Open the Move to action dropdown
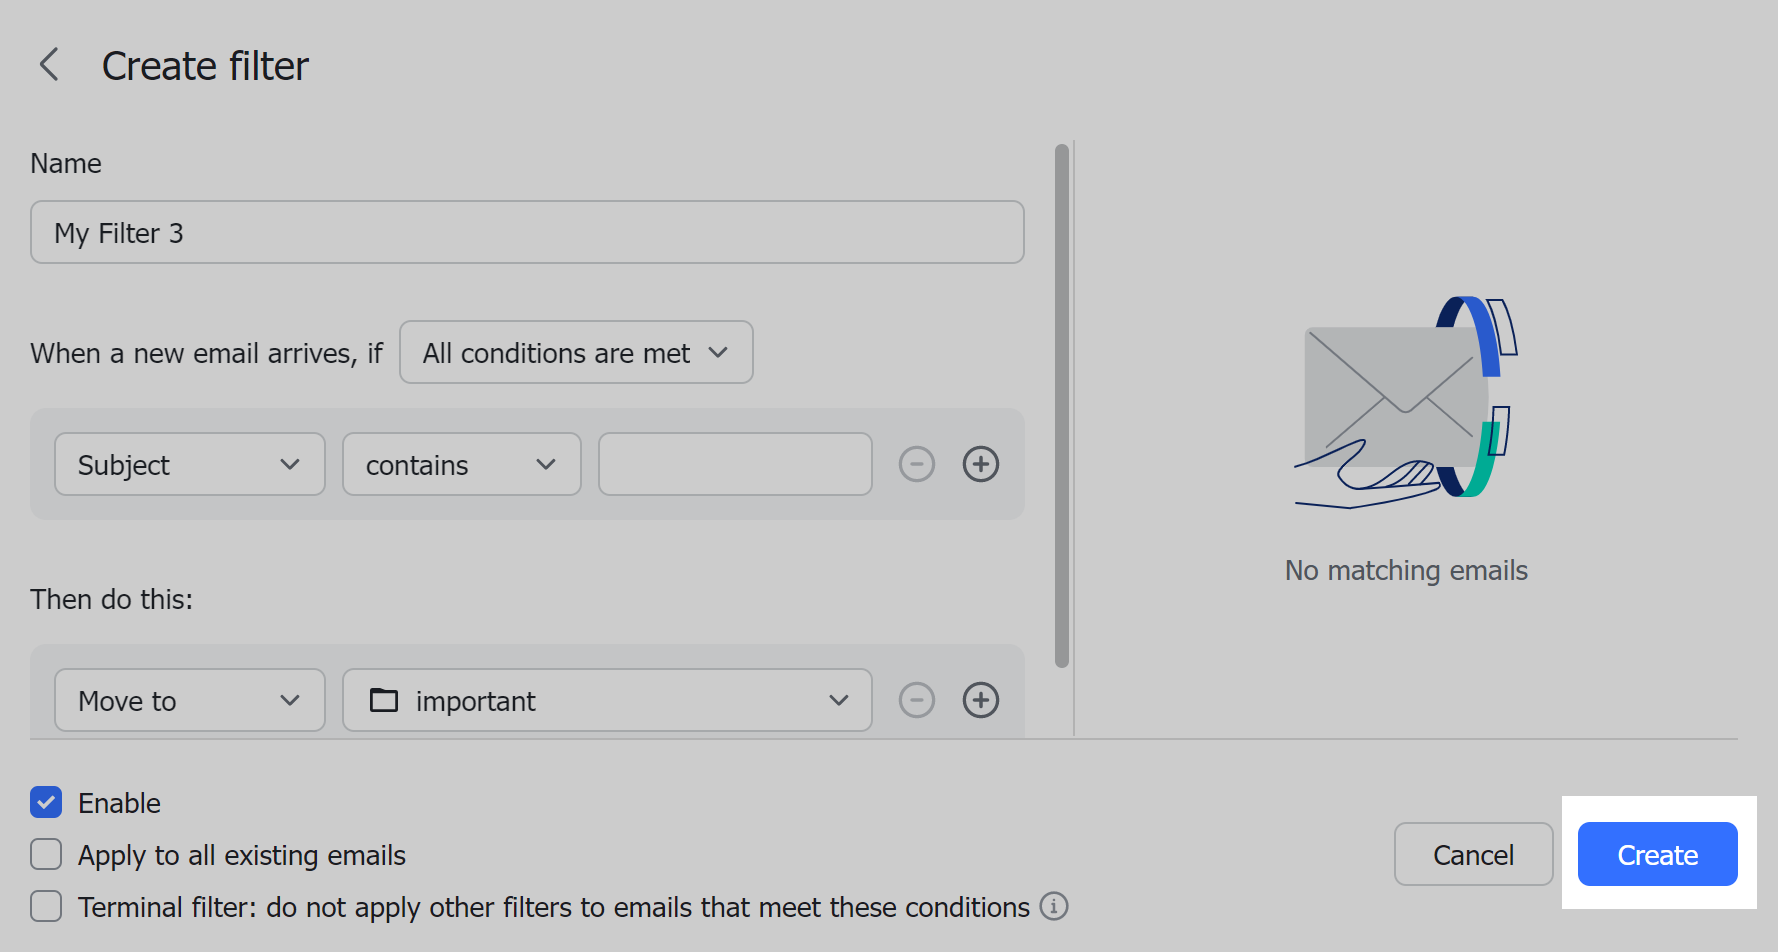1778x952 pixels. tap(189, 700)
